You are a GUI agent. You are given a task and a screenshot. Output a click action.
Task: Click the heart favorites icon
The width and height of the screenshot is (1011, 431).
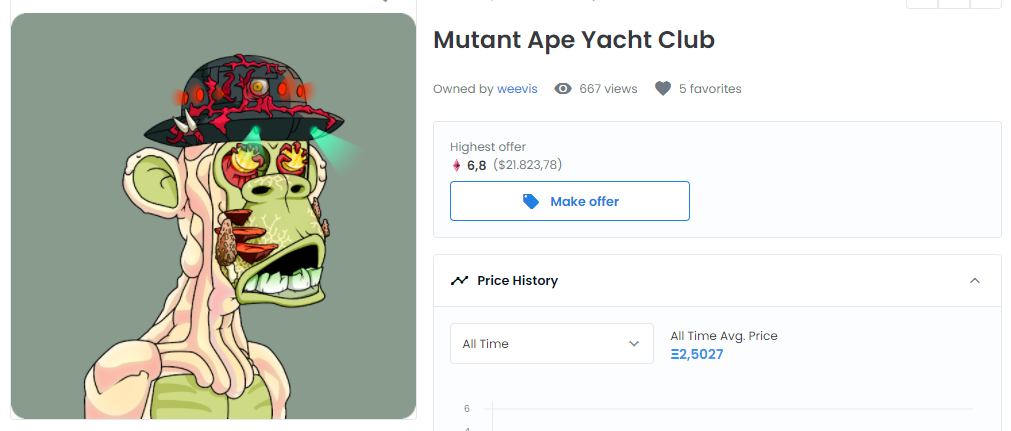pyautogui.click(x=663, y=89)
